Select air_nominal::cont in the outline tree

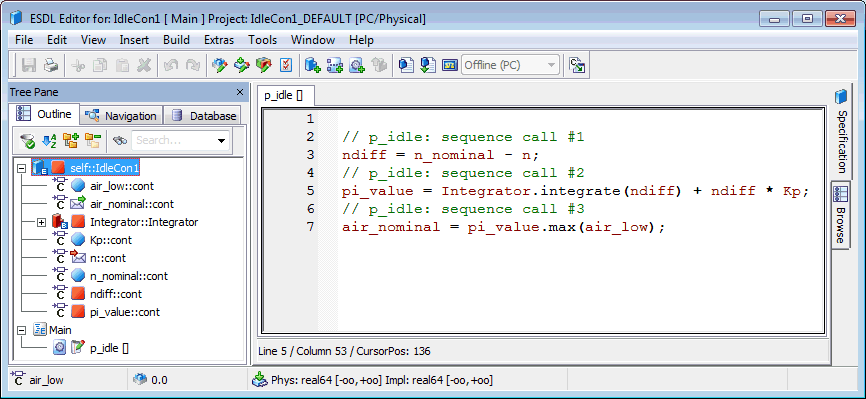click(132, 204)
